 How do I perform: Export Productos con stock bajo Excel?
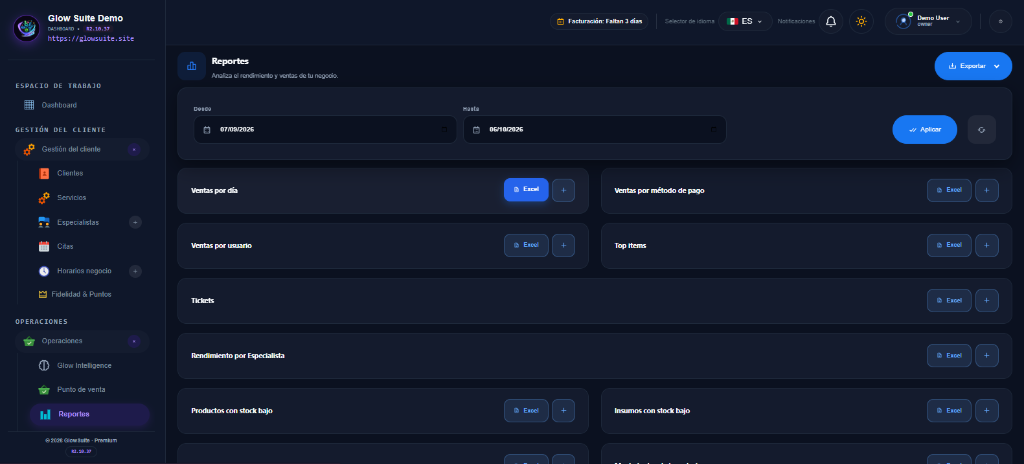click(526, 410)
